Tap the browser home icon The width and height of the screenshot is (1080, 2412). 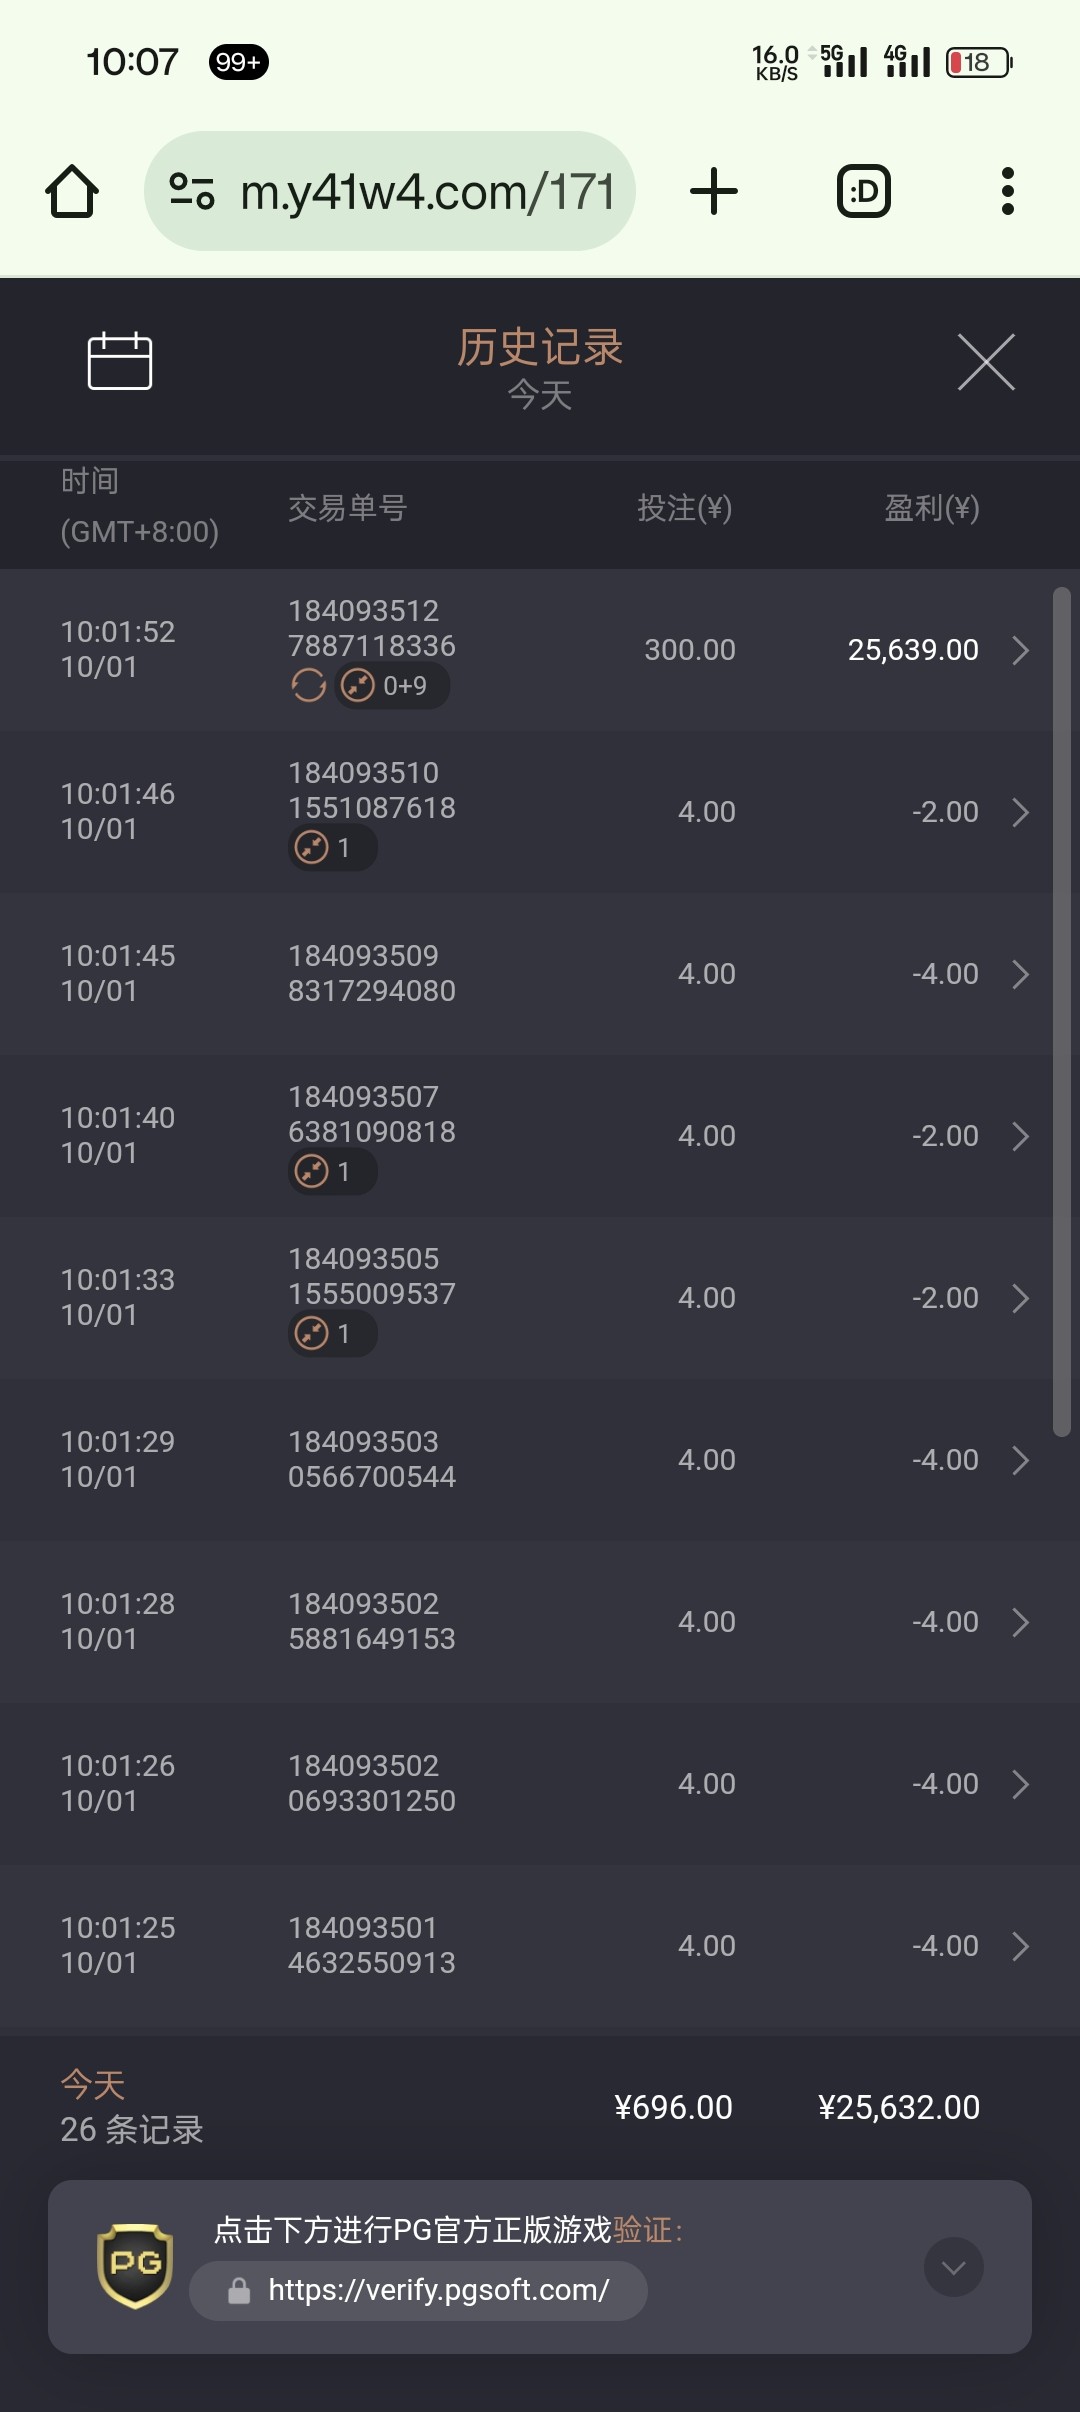(72, 191)
